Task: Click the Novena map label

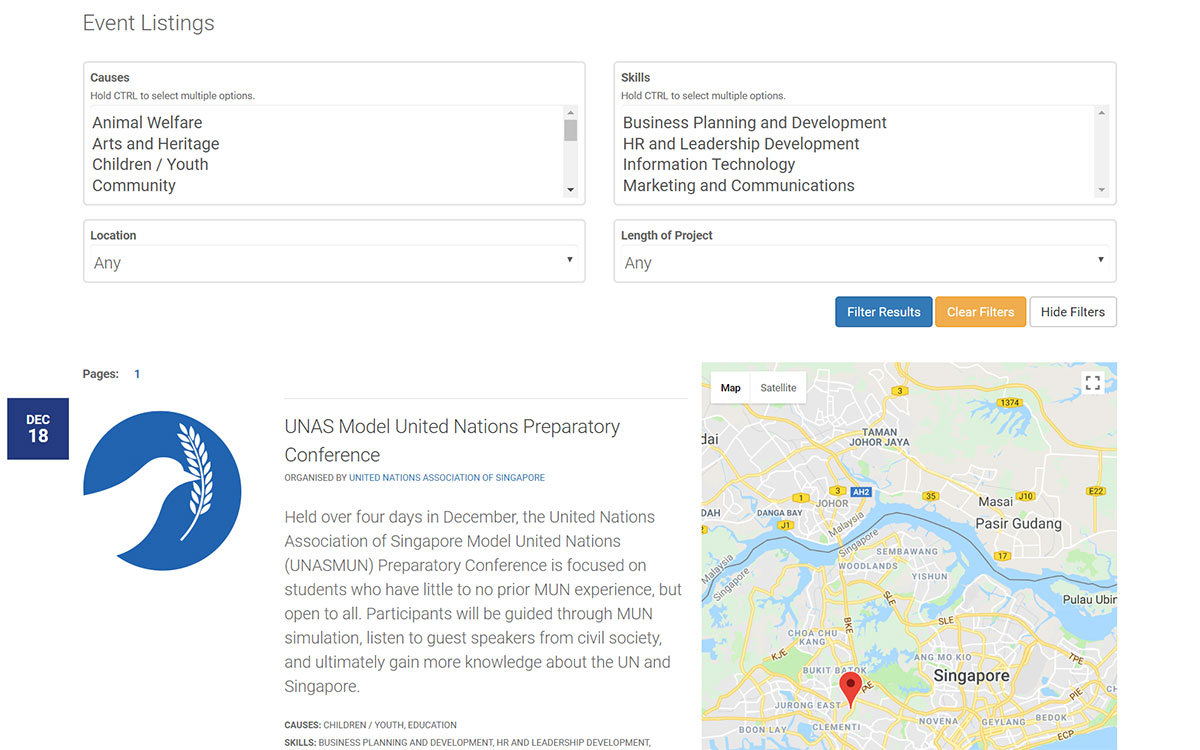Action: pos(938,722)
